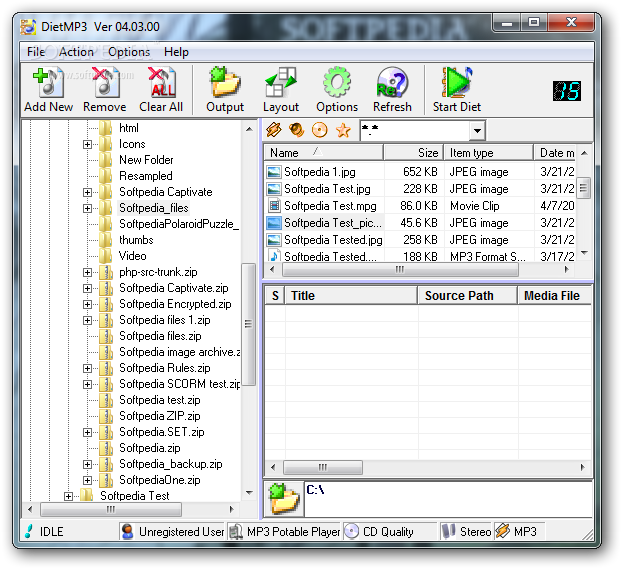Click the speaker filter icon above file list
The width and height of the screenshot is (622, 569).
point(296,130)
